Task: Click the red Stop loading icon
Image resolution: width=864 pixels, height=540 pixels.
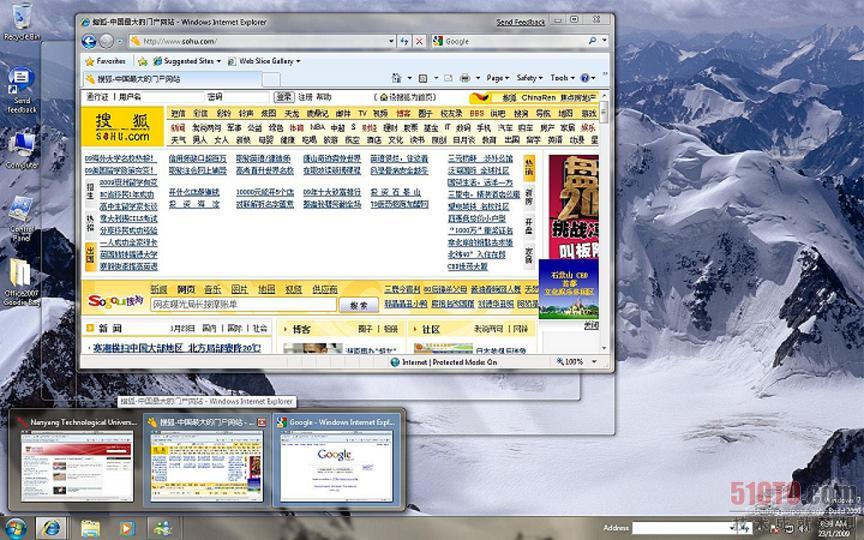Action: 419,41
